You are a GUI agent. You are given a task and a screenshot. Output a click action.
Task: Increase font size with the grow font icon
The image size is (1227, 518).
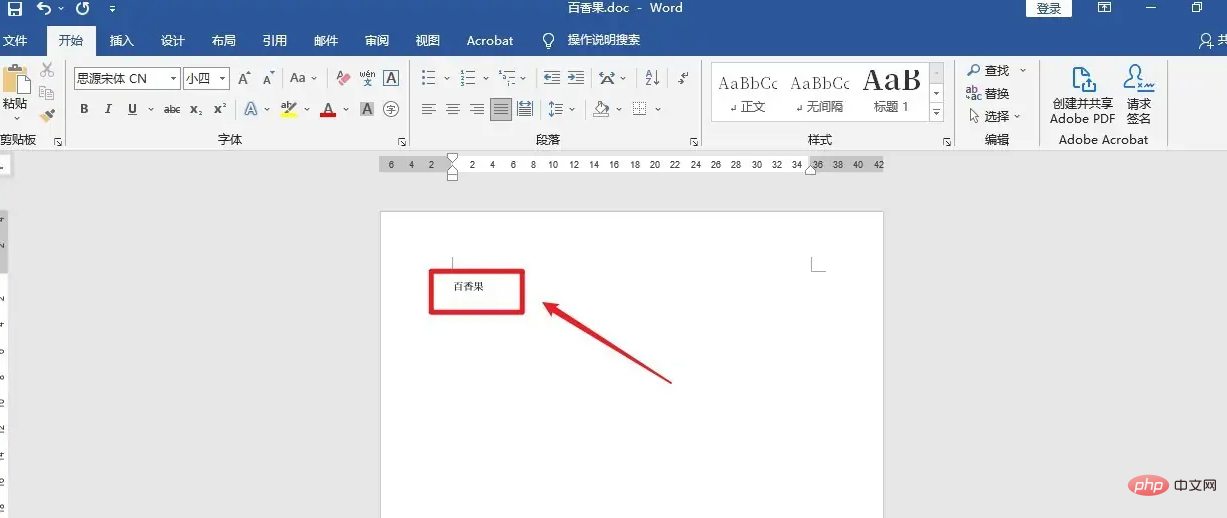[244, 78]
